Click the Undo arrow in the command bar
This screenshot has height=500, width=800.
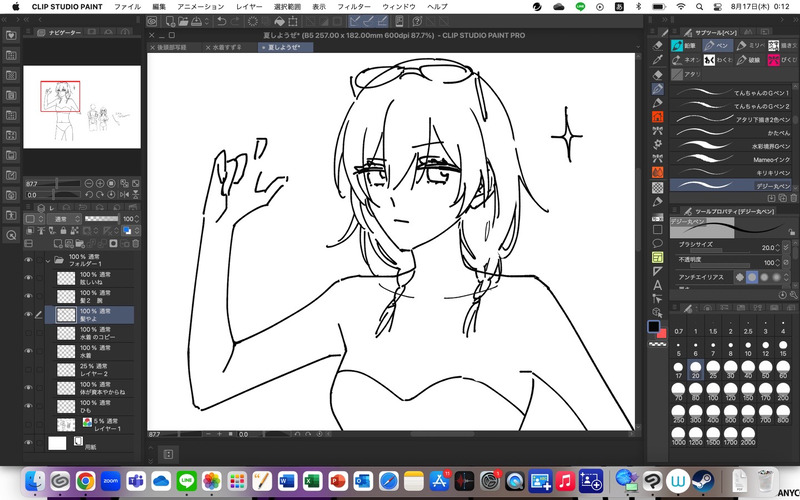click(x=221, y=21)
